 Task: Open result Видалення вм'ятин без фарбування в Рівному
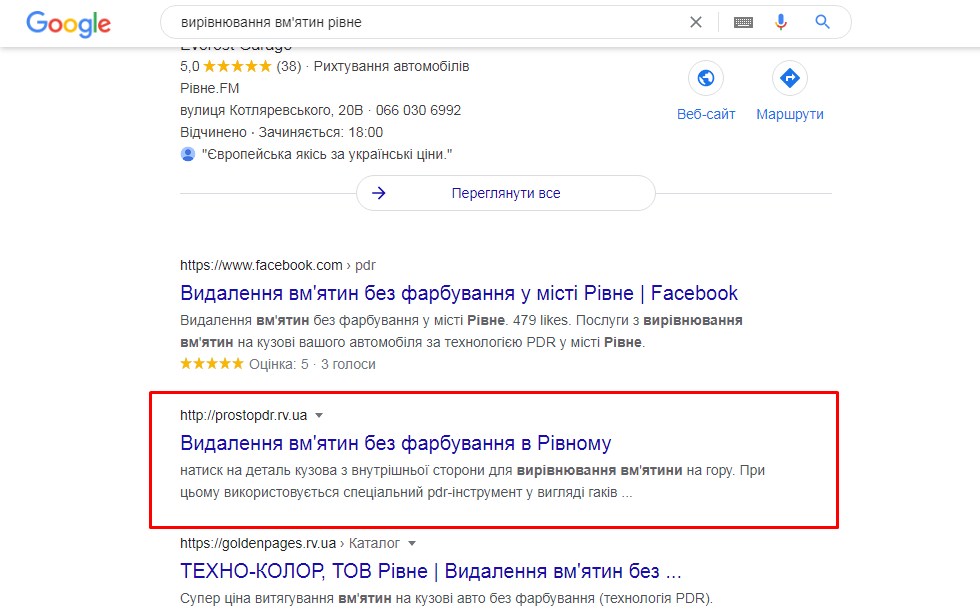(x=396, y=443)
